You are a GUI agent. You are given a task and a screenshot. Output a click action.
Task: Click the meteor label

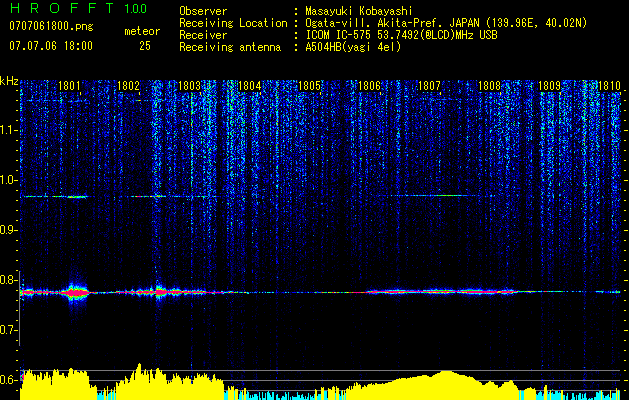(142, 31)
